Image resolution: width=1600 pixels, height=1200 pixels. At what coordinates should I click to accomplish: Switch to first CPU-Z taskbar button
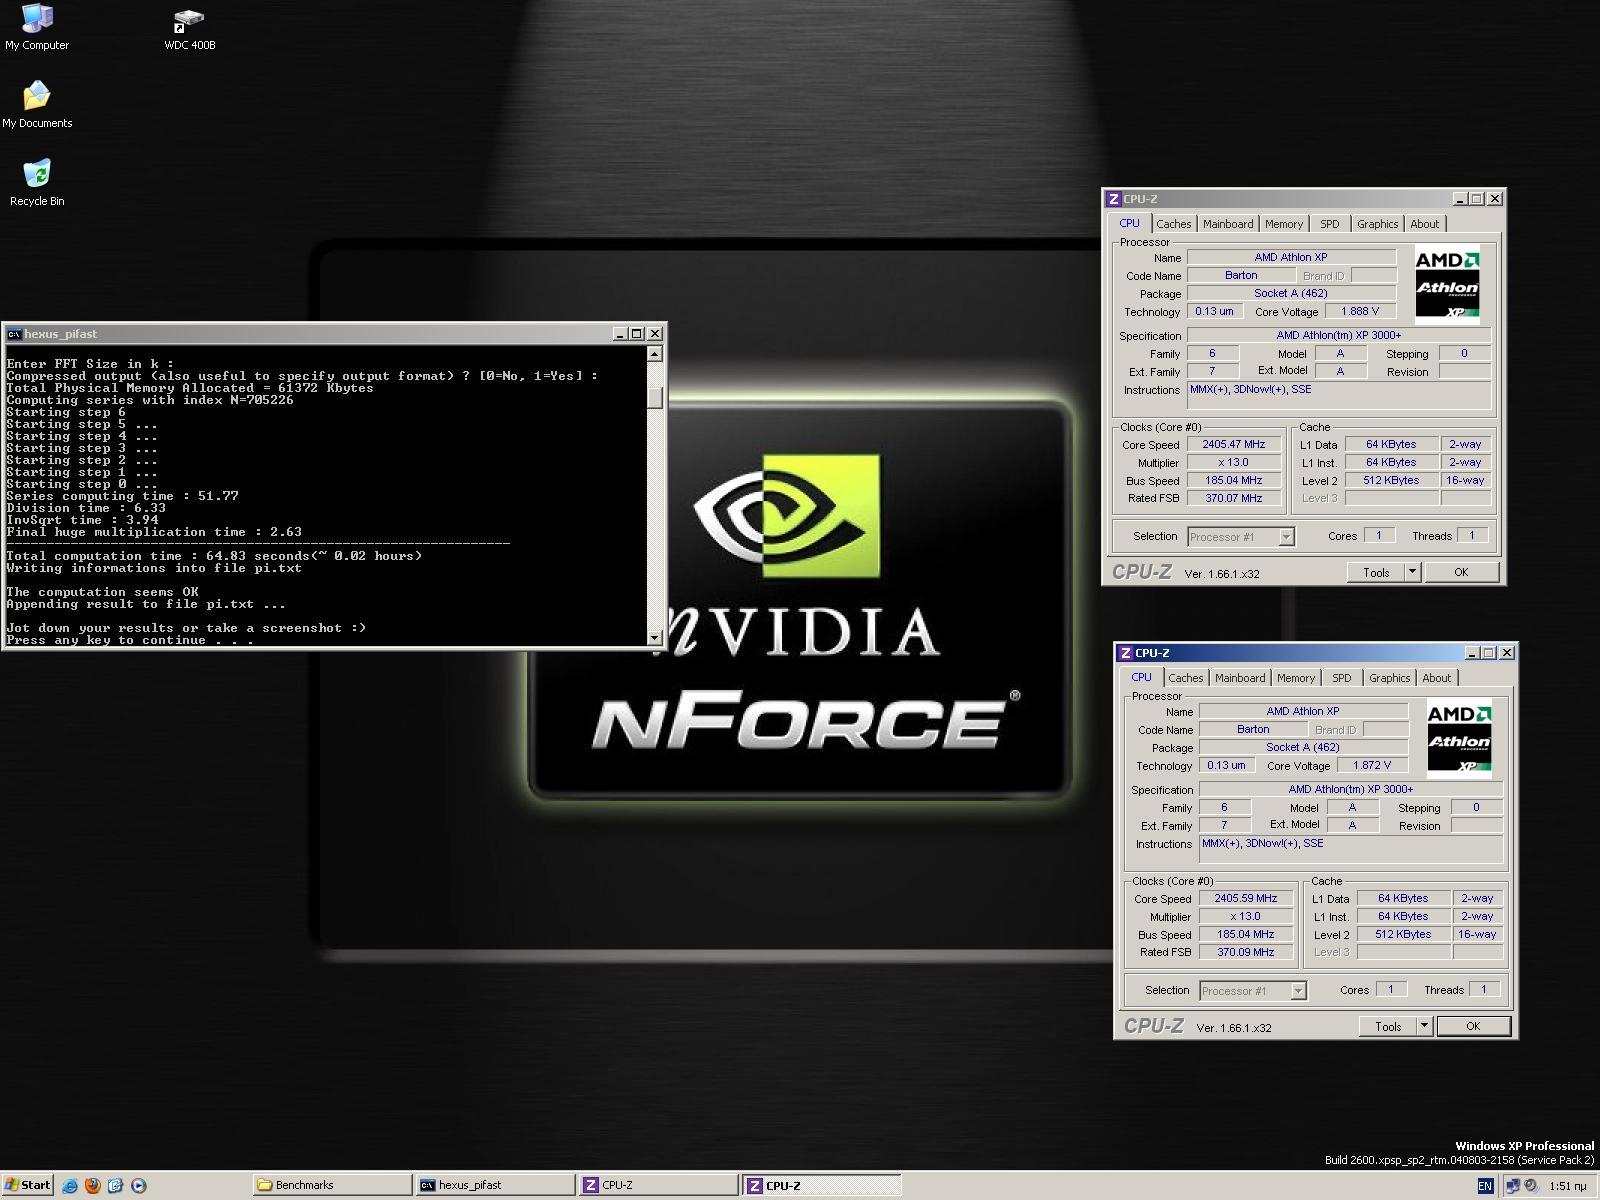pos(659,1185)
